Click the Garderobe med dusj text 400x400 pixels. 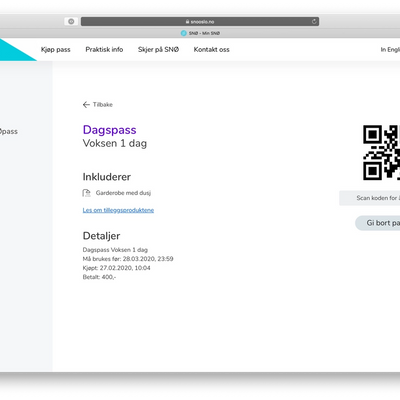(x=123, y=193)
